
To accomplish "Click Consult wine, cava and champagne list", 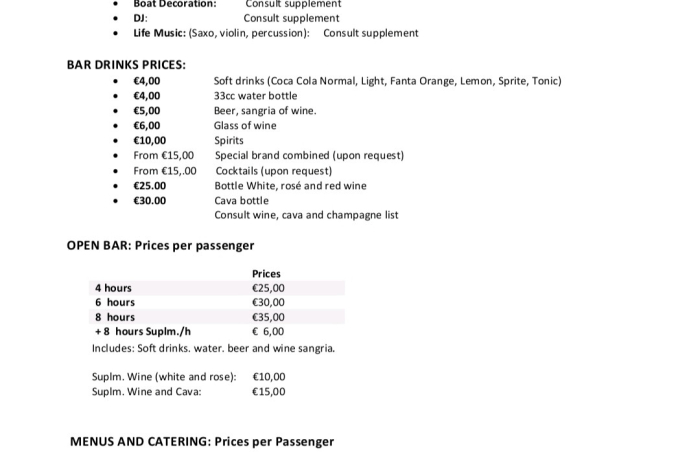I will point(306,215).
